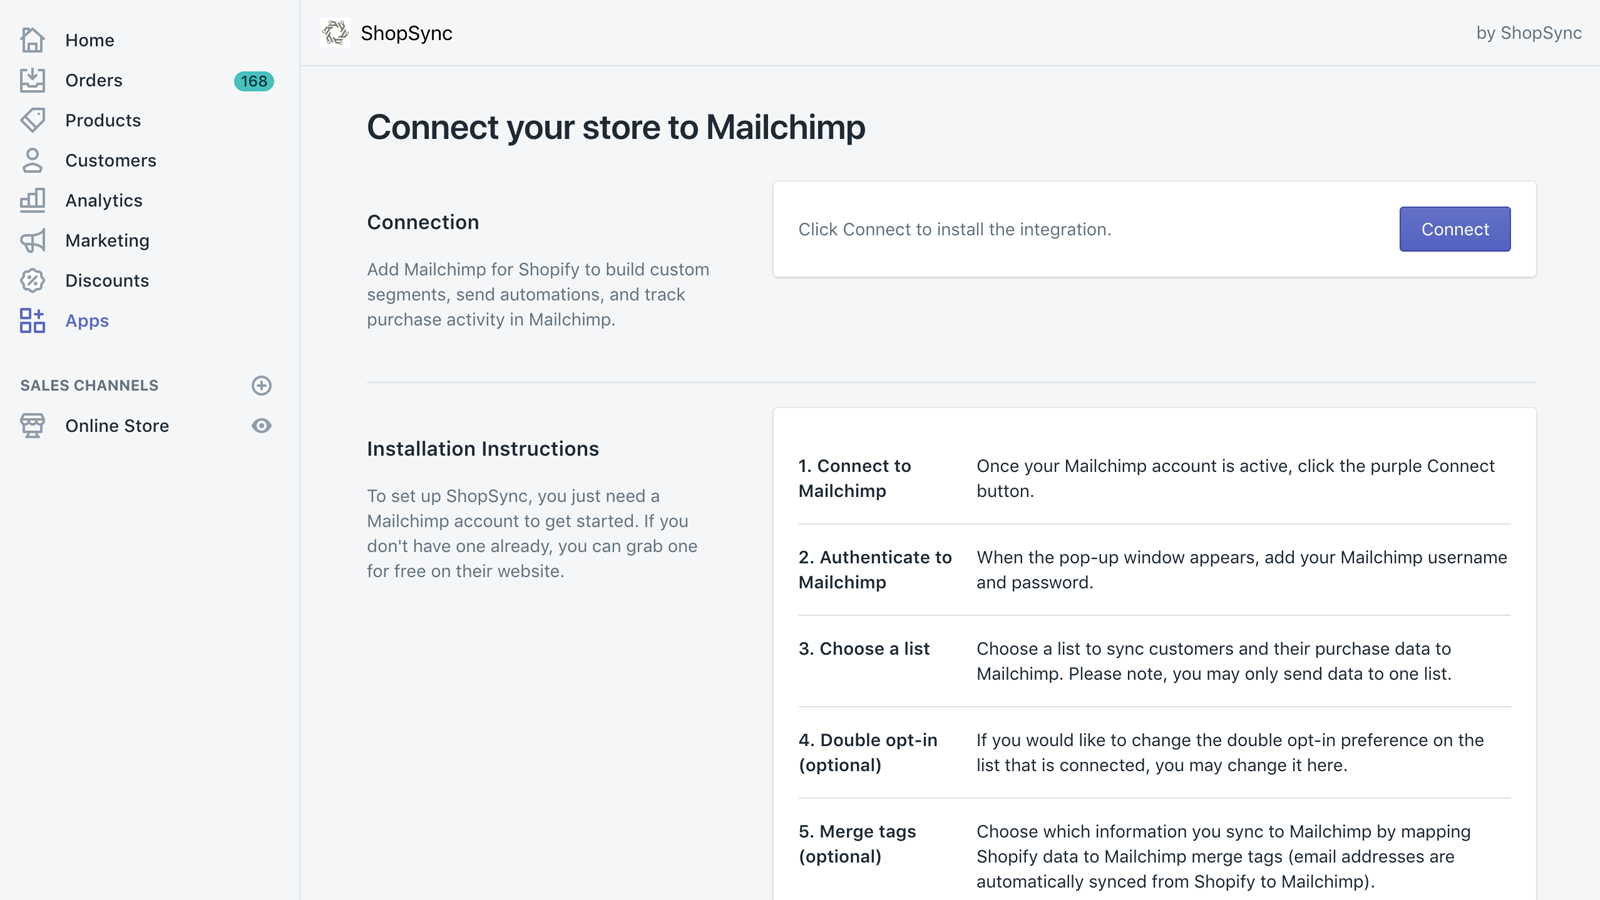The image size is (1600, 900).
Task: Click the ShopSync logo icon
Action: [335, 33]
